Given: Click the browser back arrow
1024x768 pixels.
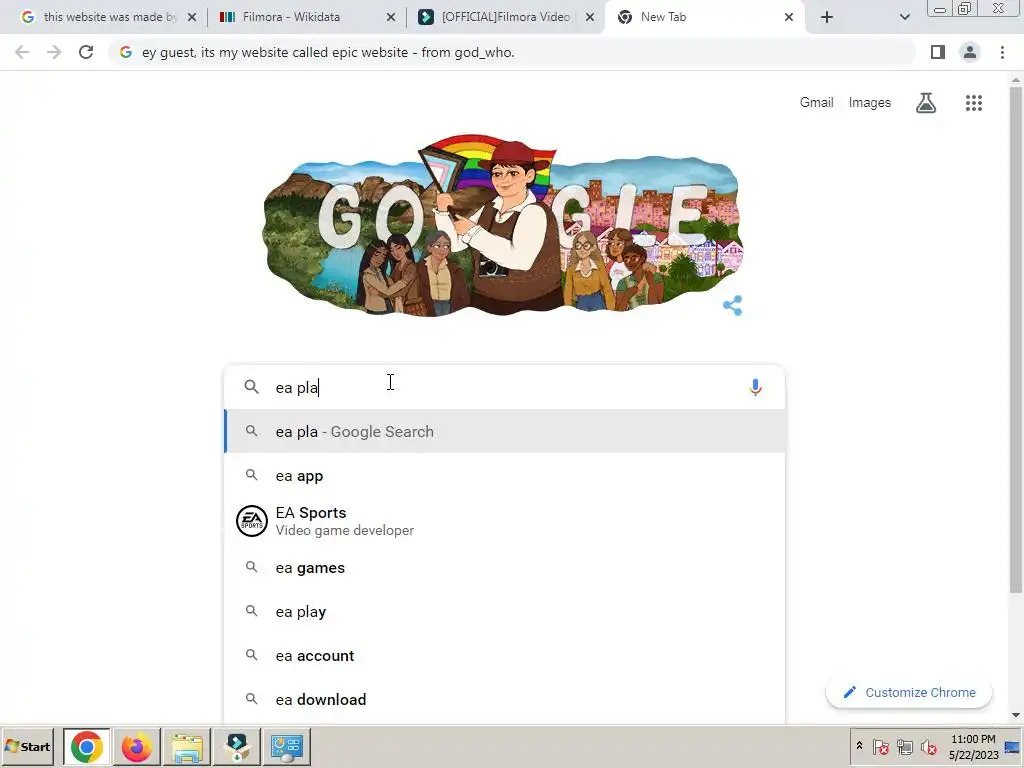Looking at the screenshot, I should (x=22, y=52).
